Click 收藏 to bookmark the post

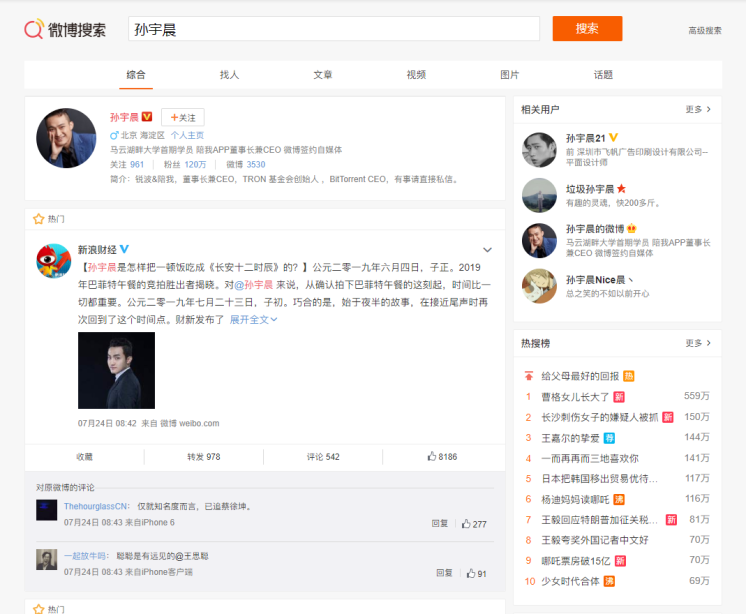[85, 457]
